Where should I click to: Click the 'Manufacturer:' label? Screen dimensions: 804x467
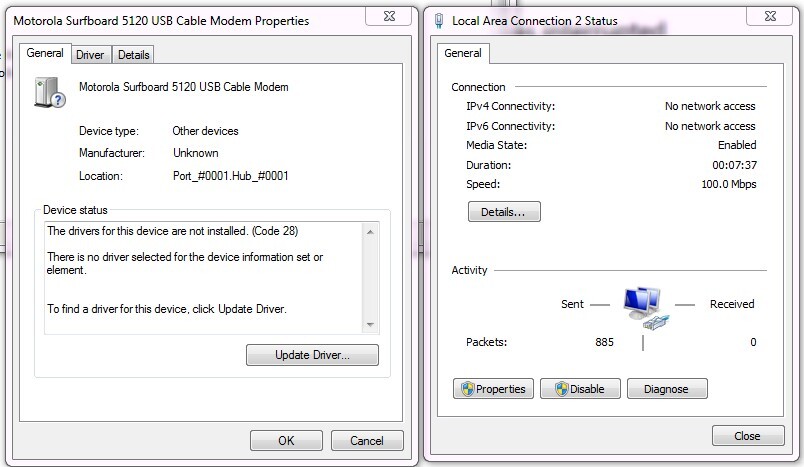pyautogui.click(x=112, y=153)
